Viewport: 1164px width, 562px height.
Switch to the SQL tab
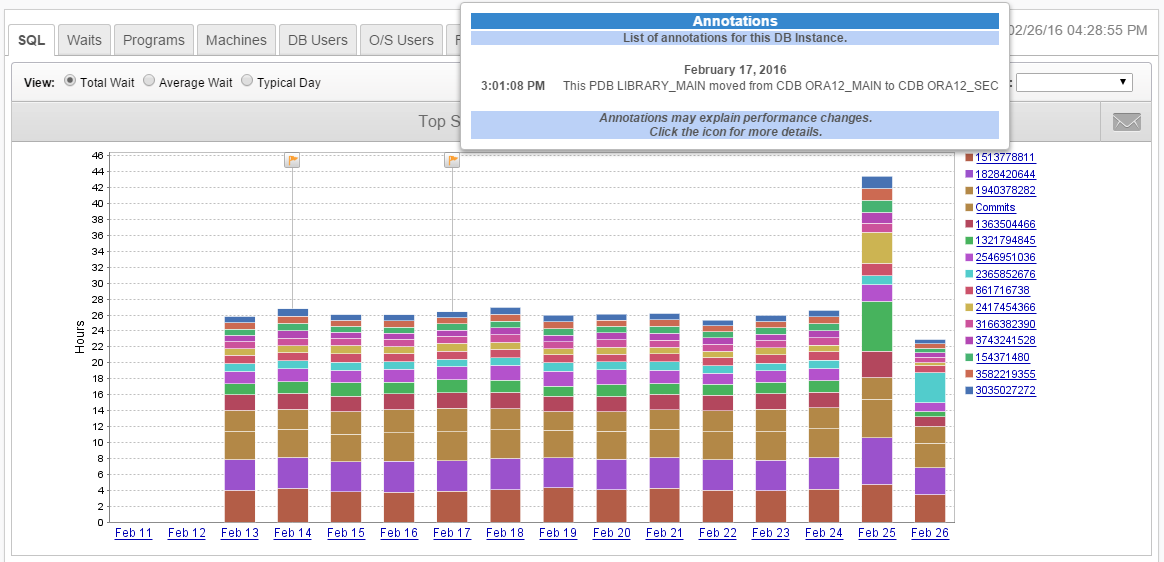[x=32, y=40]
